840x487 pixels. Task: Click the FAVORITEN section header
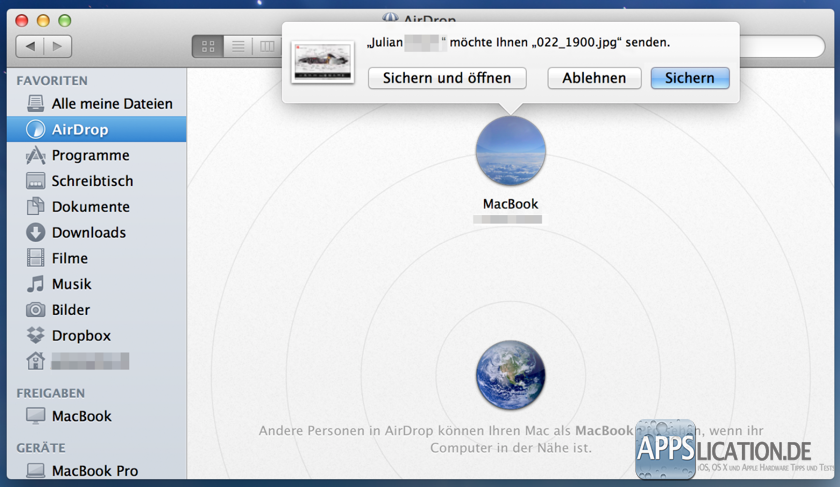[52, 80]
